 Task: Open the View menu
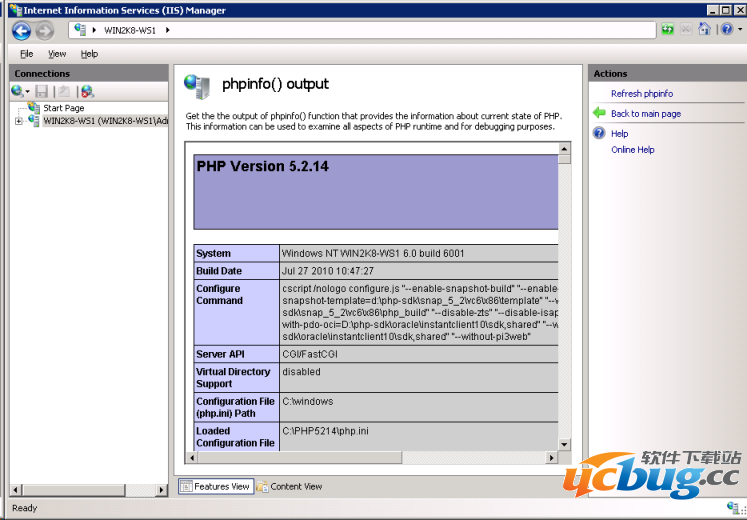tap(57, 54)
